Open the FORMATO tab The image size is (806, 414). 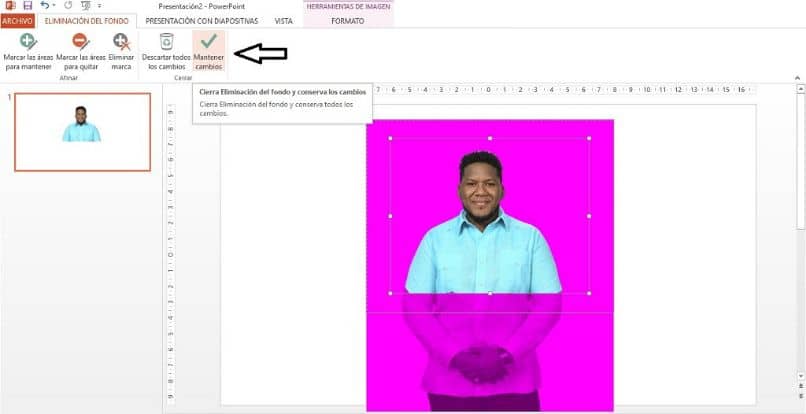[347, 21]
